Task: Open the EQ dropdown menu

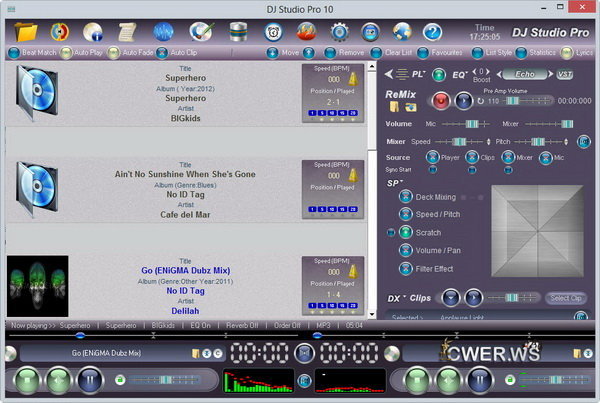Action: (460, 74)
